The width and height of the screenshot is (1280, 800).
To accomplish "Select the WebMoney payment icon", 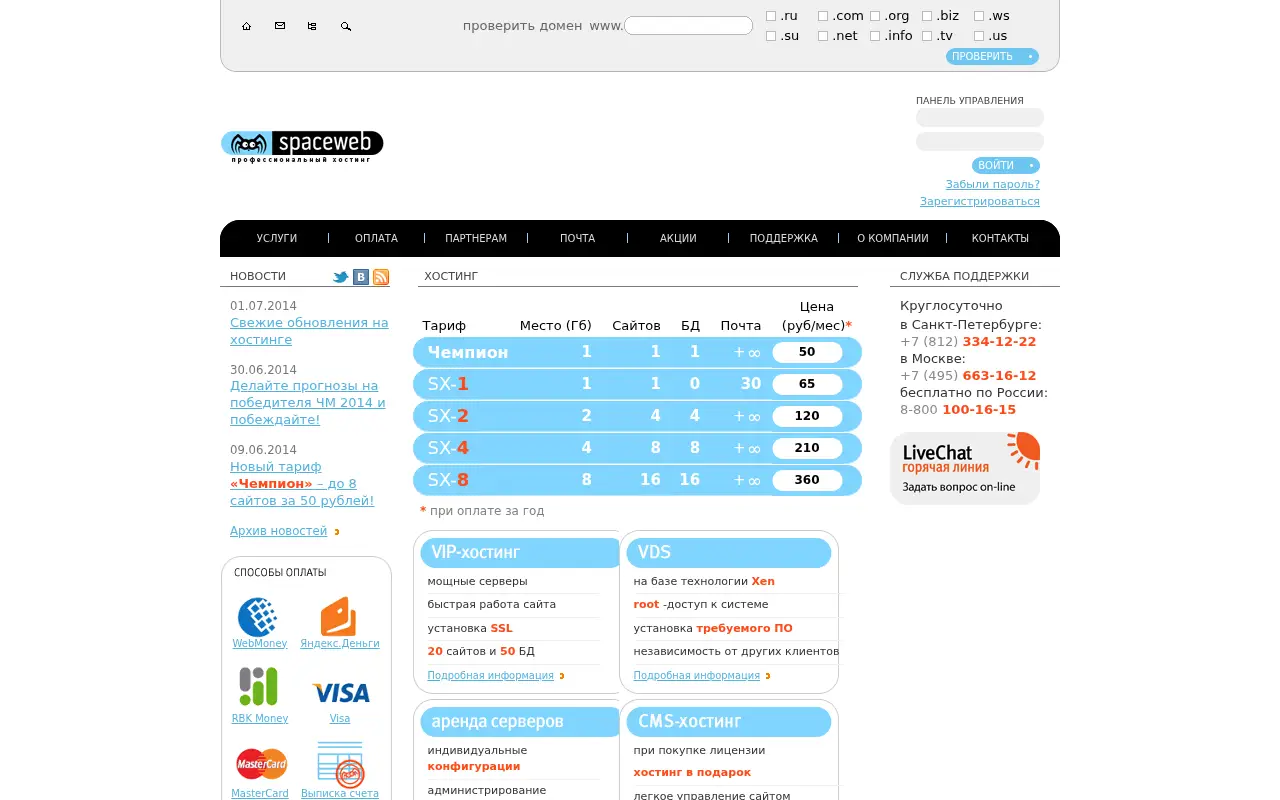I will 258,617.
